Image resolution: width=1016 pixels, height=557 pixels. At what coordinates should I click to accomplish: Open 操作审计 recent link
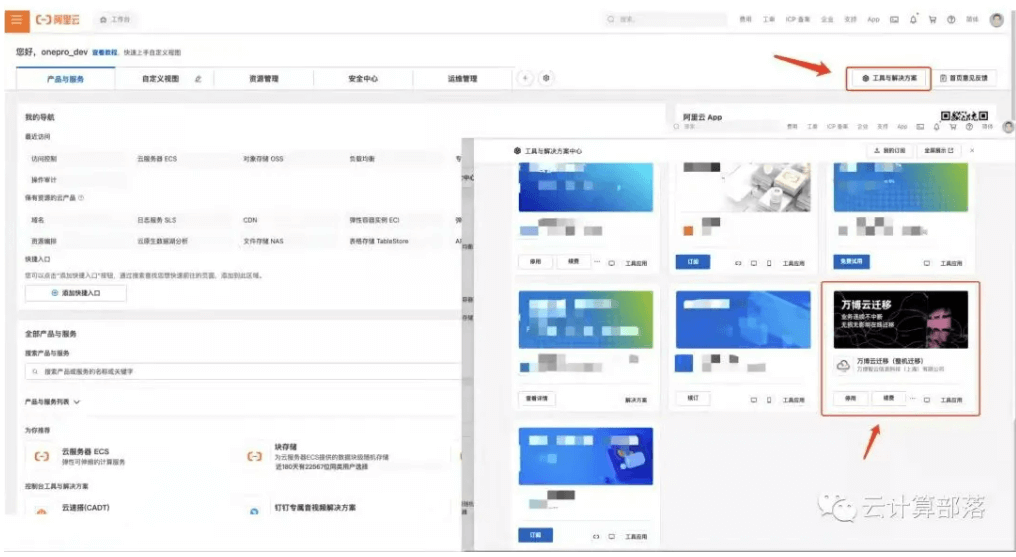coord(44,180)
